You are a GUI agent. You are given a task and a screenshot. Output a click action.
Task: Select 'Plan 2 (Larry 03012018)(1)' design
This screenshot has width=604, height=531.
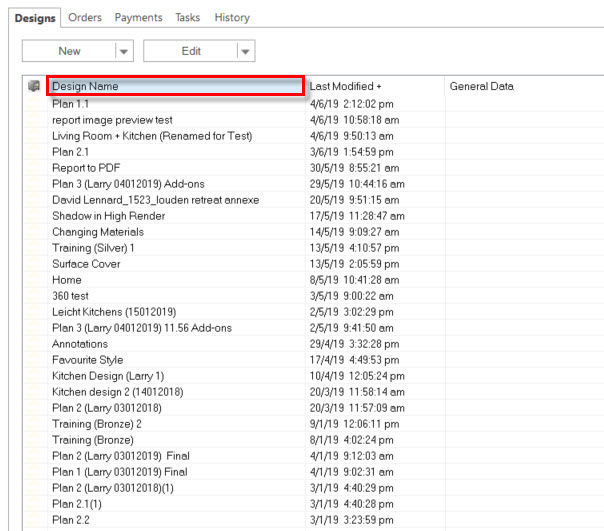[113, 488]
